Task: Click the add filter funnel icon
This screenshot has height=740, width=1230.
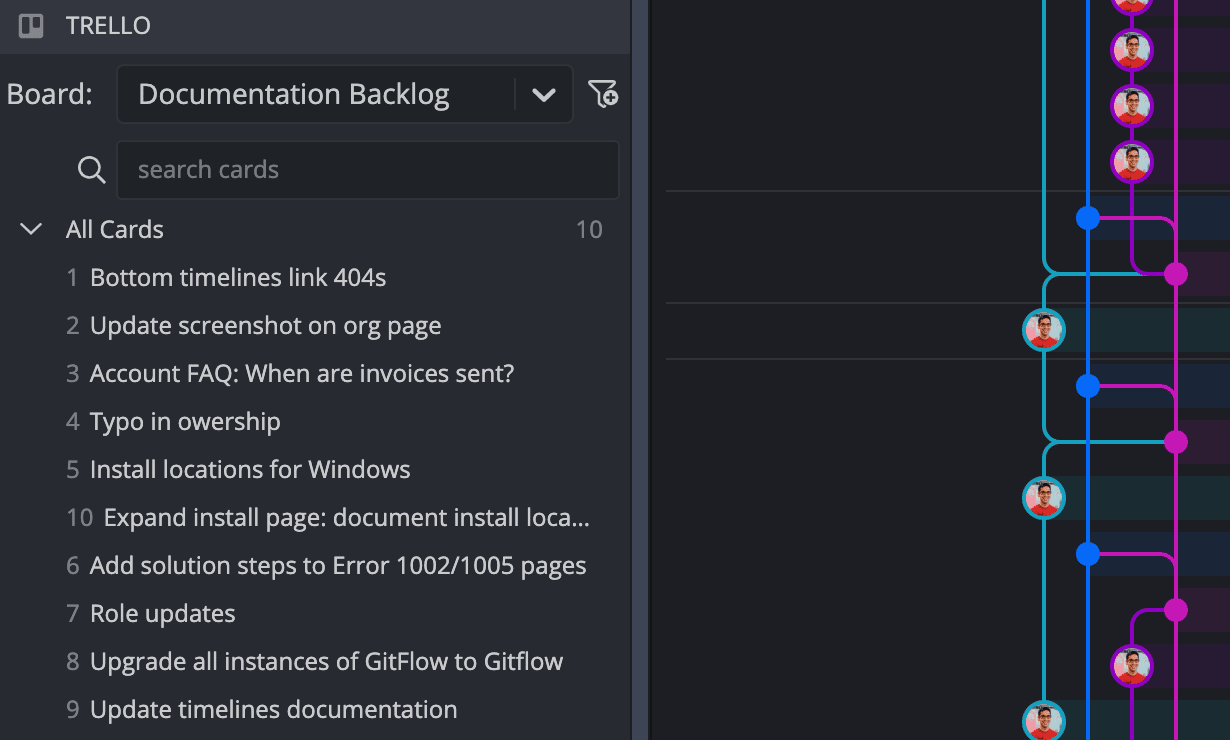Action: pos(603,94)
